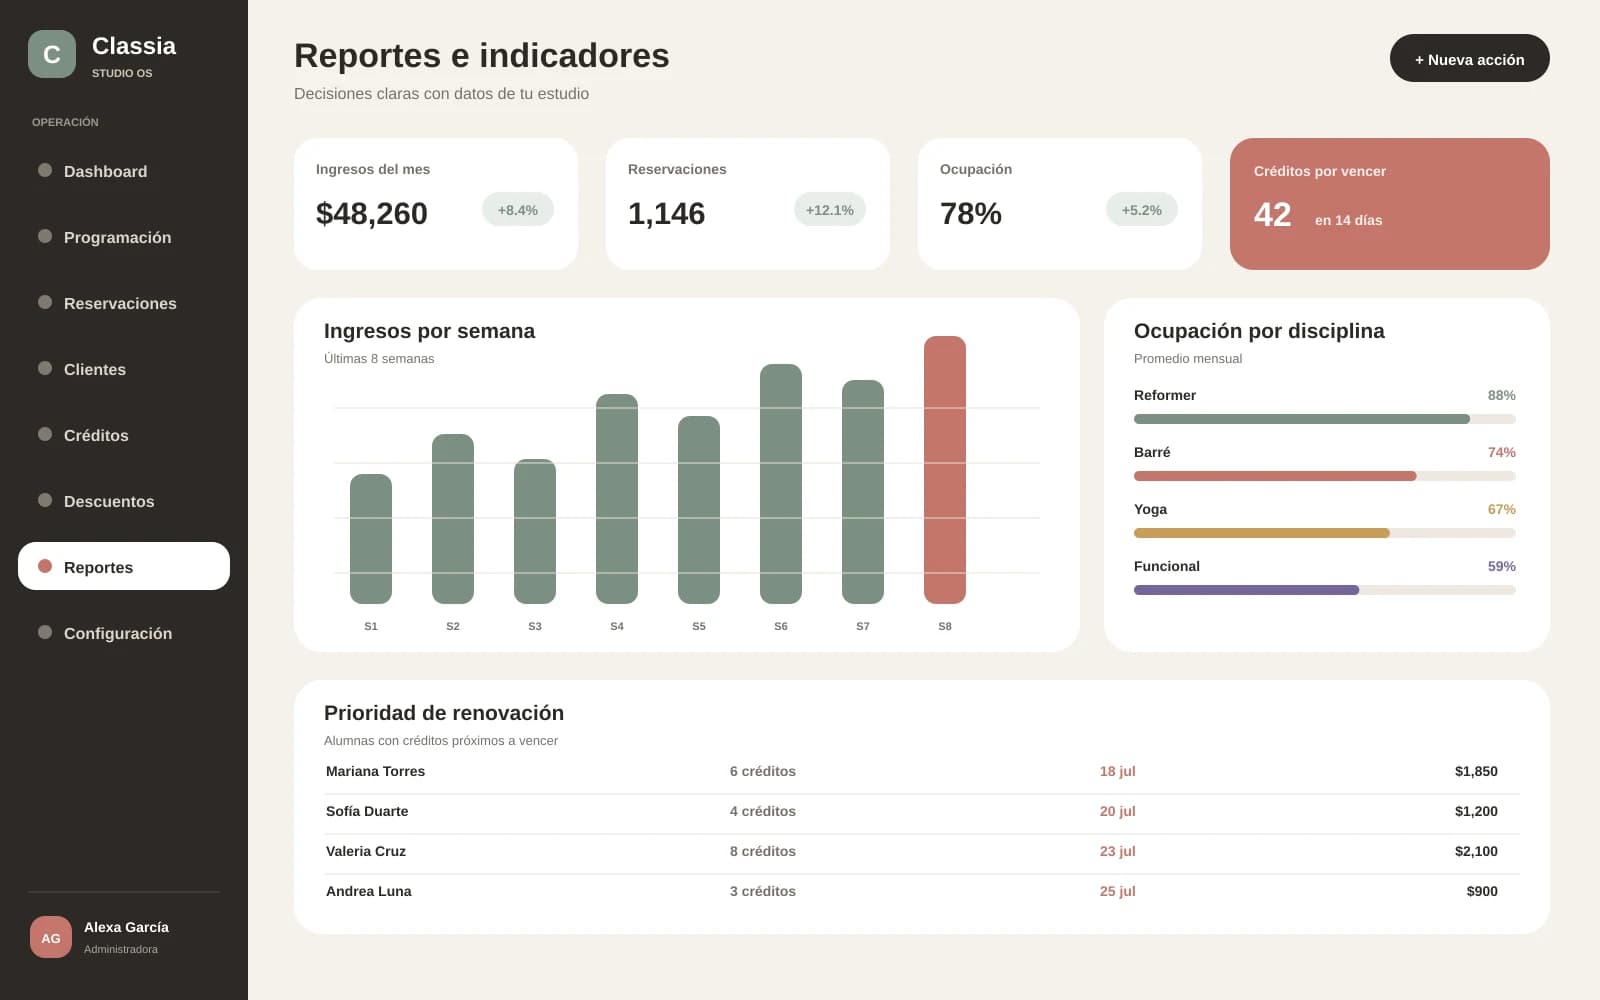Click the $2,100 amount
Screen dimensions: 1600x1000
[1476, 851]
